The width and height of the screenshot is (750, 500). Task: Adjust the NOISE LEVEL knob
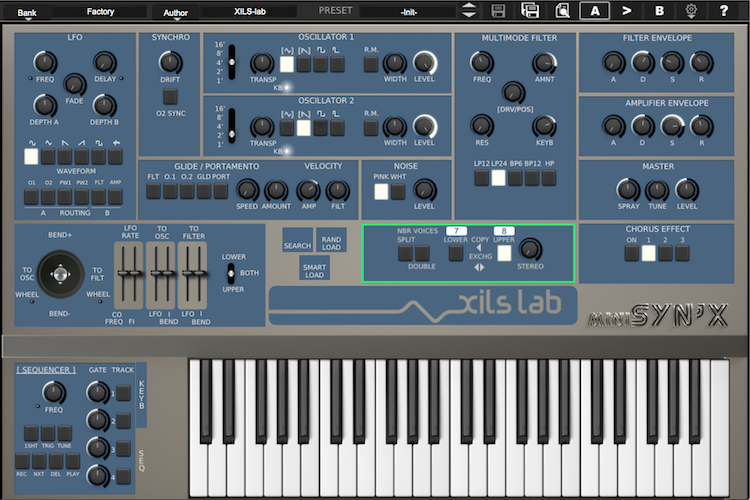click(424, 190)
